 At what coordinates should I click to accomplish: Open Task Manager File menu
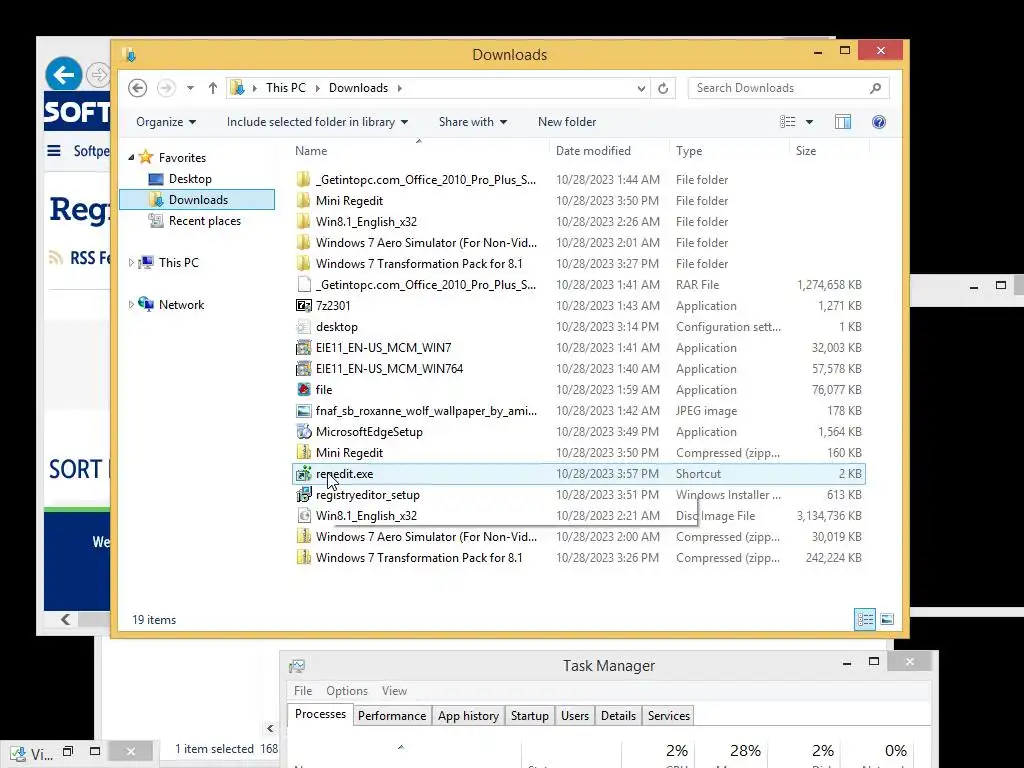(302, 691)
